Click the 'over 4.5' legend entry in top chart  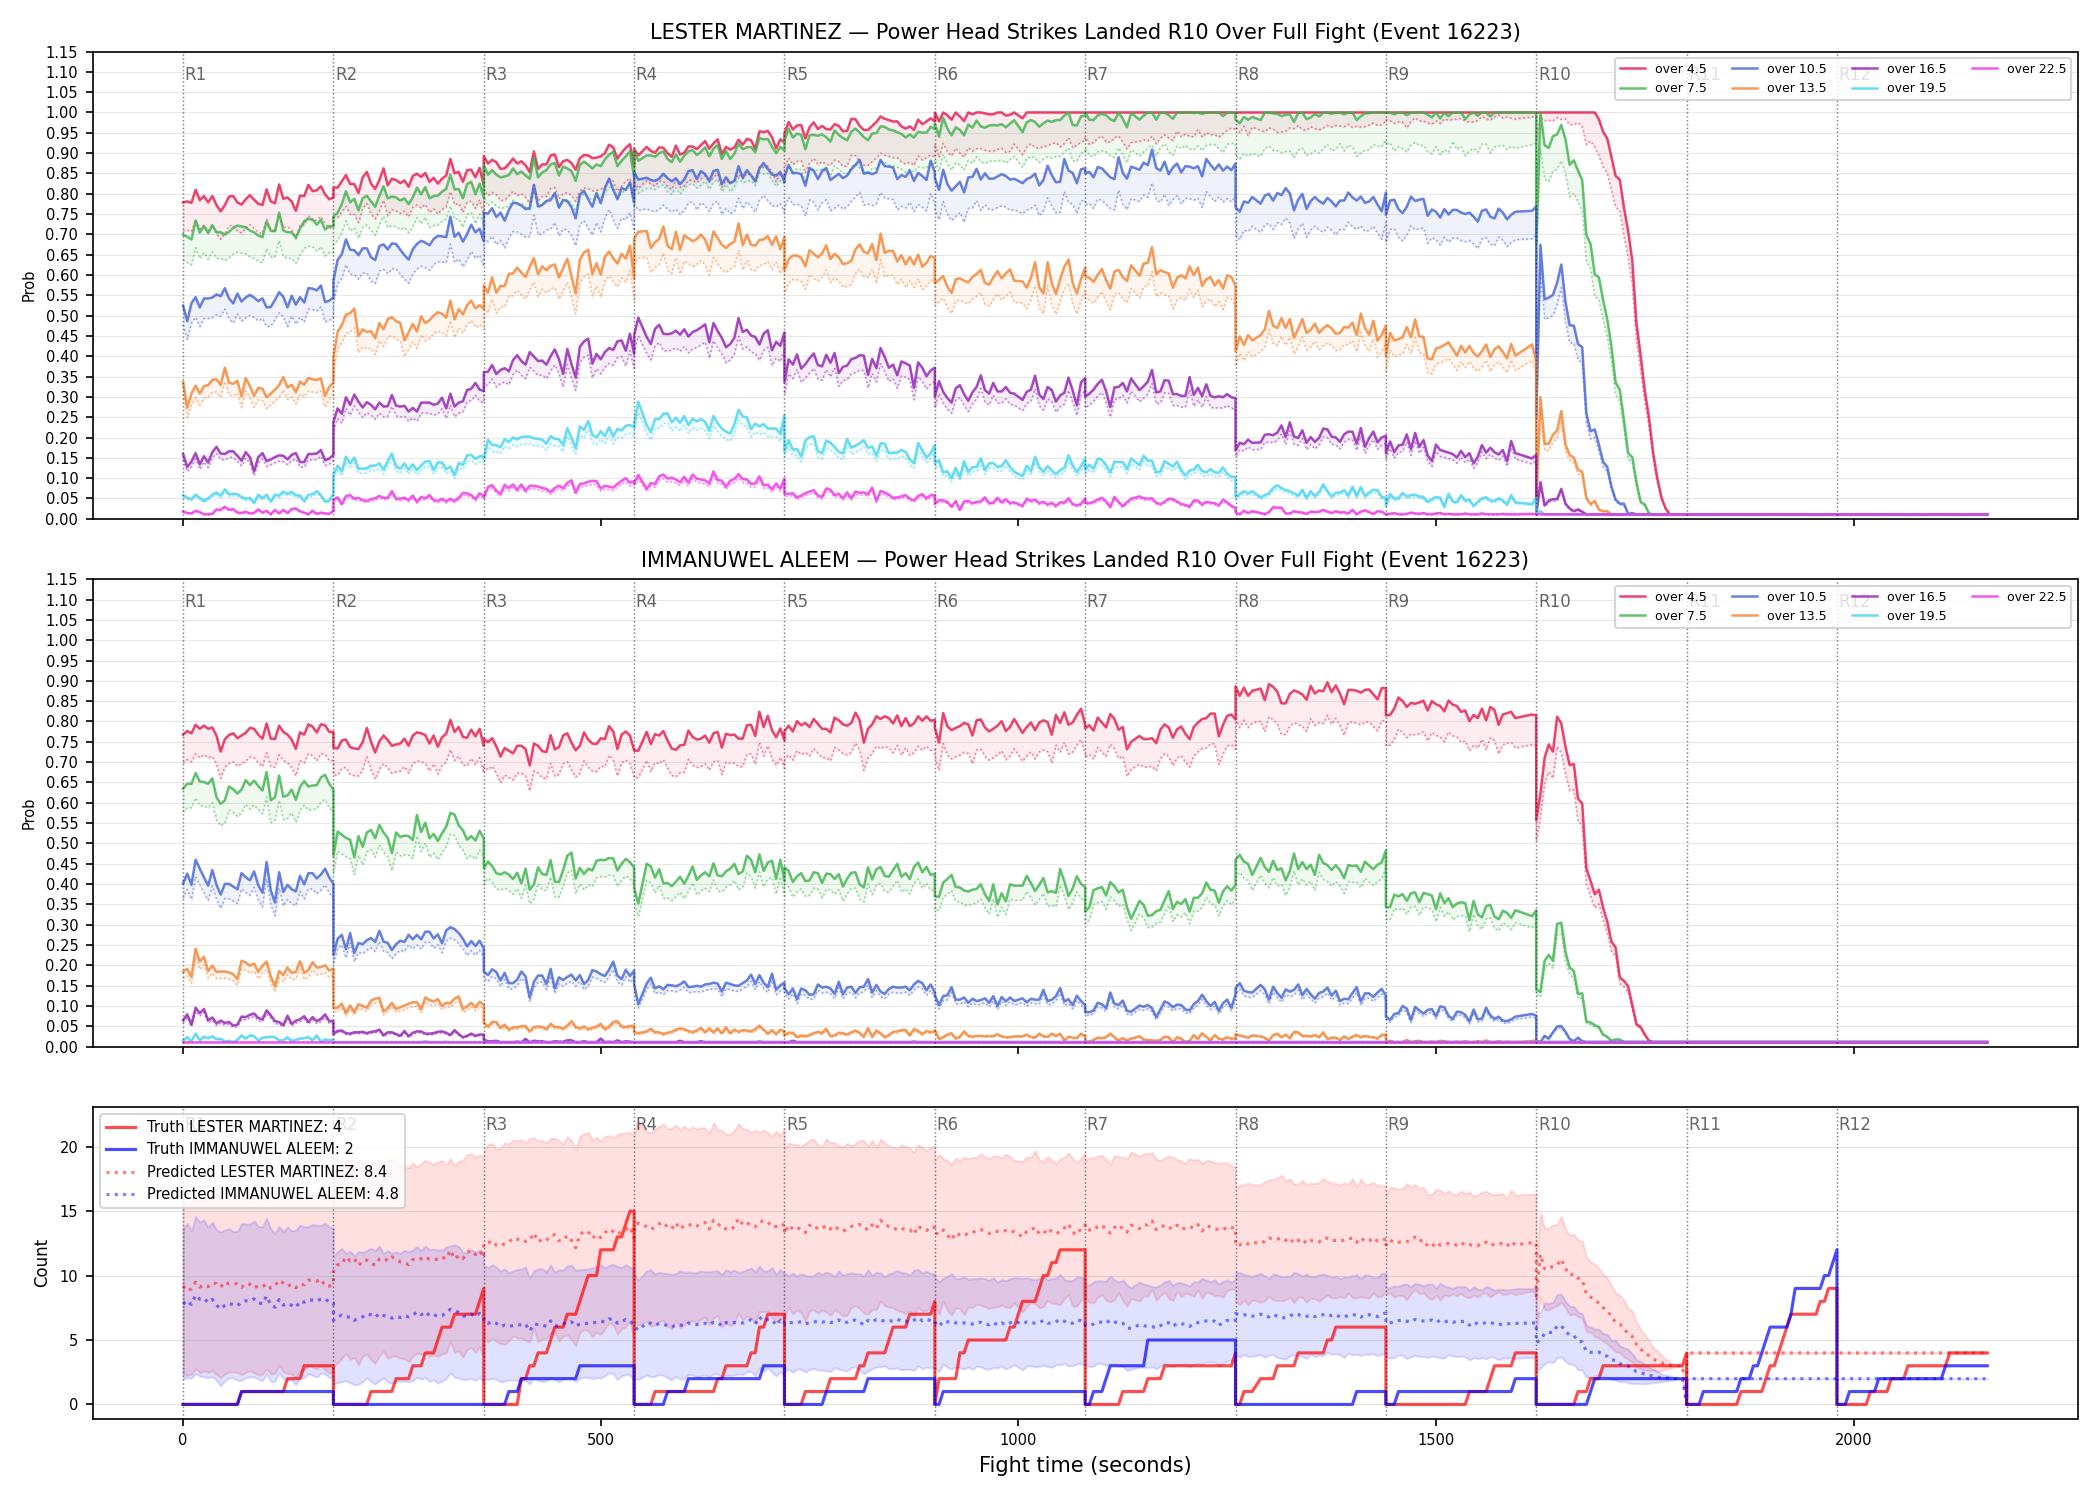[1663, 69]
